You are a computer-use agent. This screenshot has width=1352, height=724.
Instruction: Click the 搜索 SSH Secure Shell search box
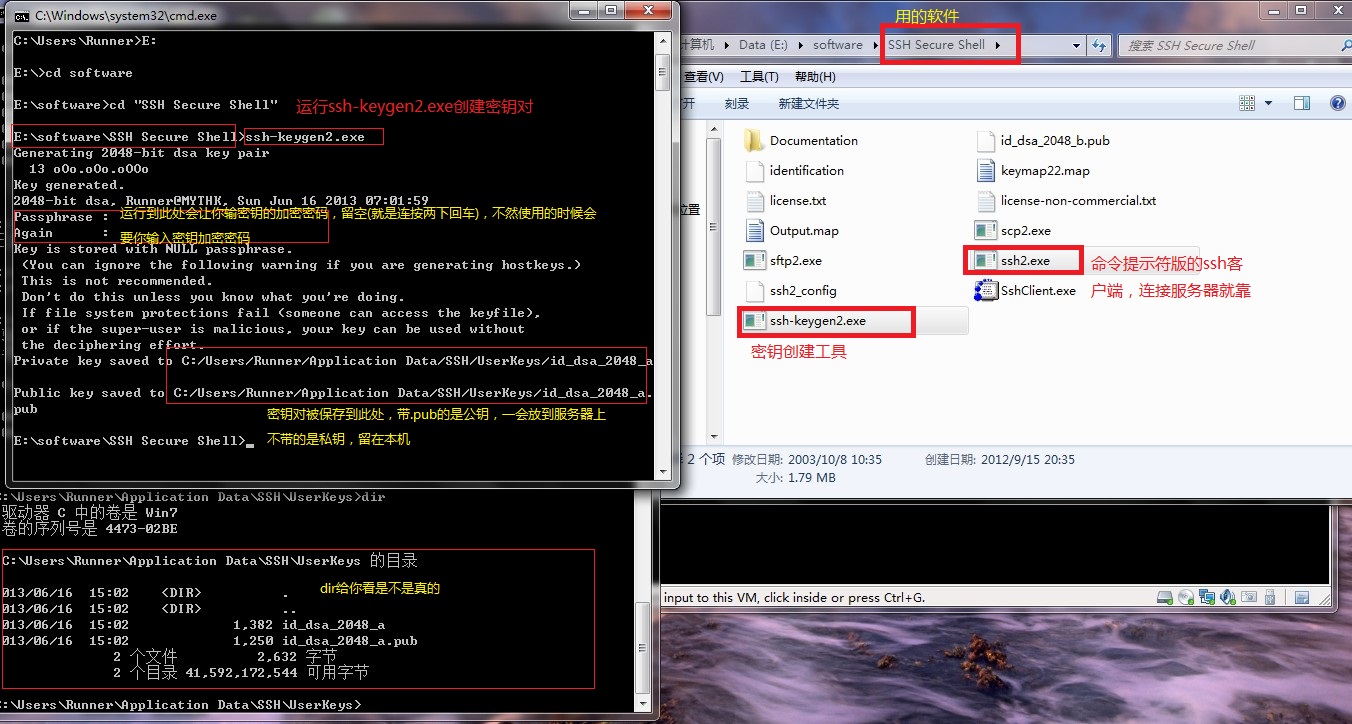point(1240,44)
